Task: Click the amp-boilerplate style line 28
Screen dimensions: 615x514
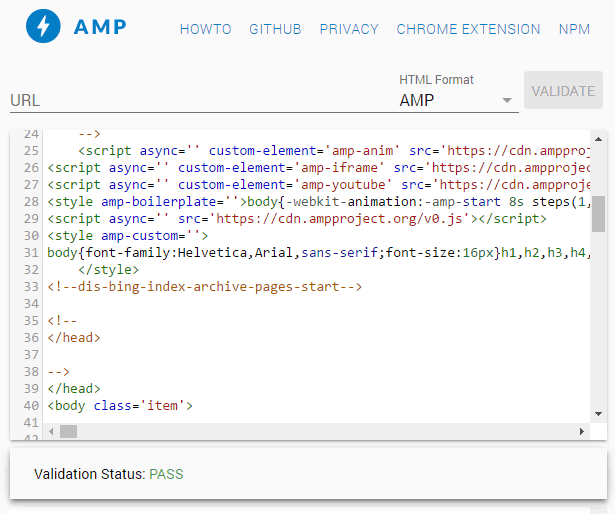Action: click(x=318, y=202)
